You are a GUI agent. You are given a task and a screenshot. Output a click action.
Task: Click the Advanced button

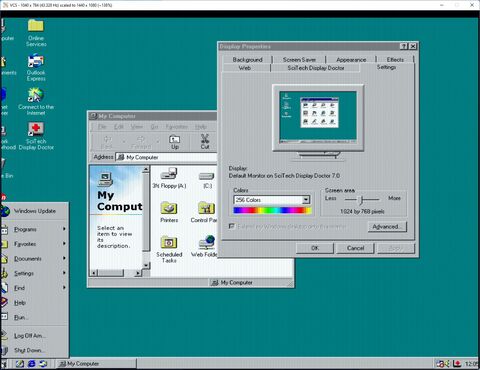pos(387,227)
